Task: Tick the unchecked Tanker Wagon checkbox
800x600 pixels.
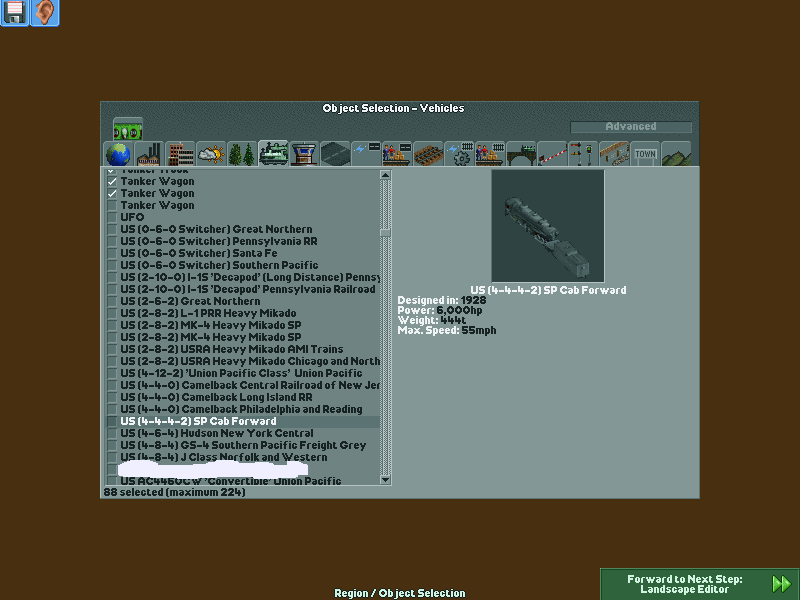Action: point(112,206)
